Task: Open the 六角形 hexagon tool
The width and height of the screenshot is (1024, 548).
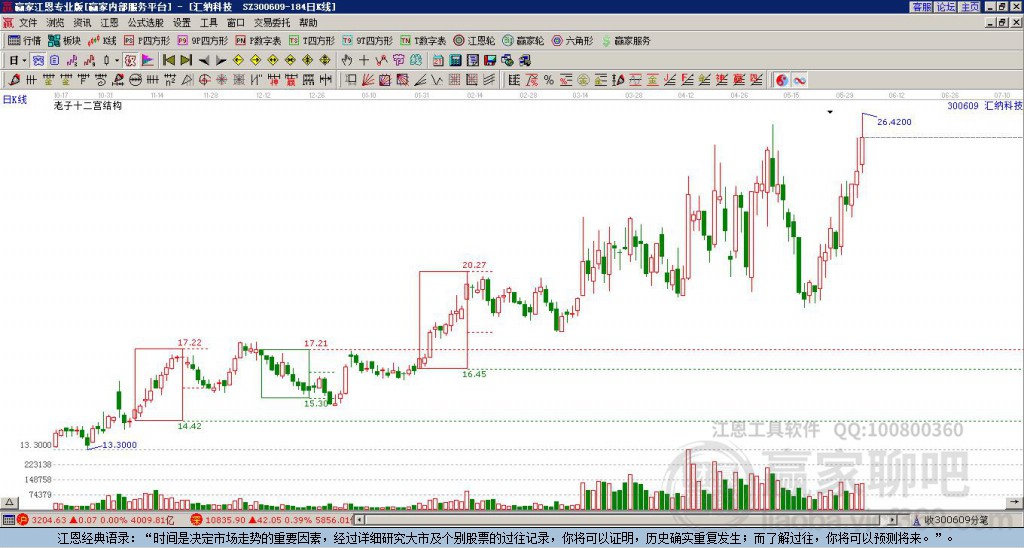Action: coord(572,40)
